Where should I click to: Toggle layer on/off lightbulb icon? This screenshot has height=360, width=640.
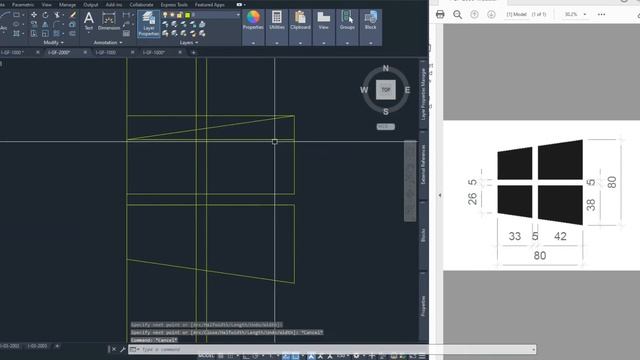tap(165, 15)
